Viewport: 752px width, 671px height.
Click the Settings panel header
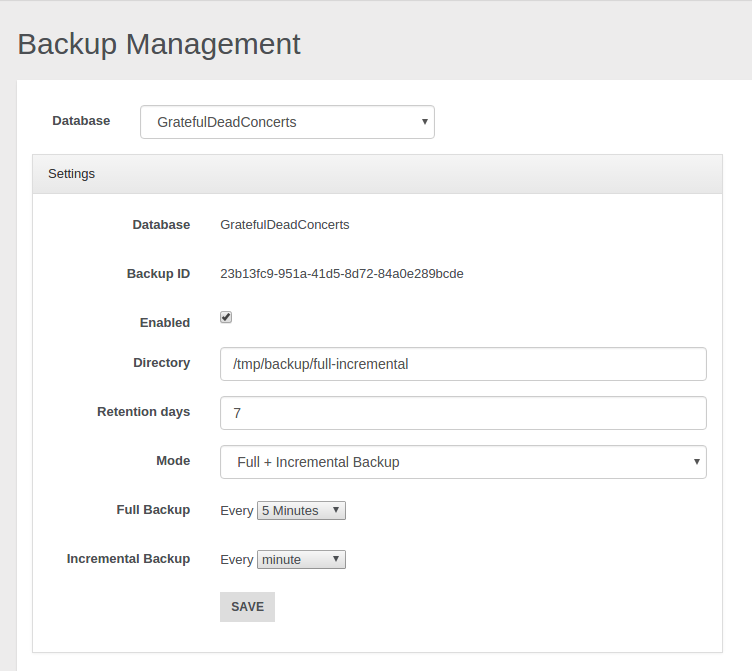pyautogui.click(x=377, y=174)
